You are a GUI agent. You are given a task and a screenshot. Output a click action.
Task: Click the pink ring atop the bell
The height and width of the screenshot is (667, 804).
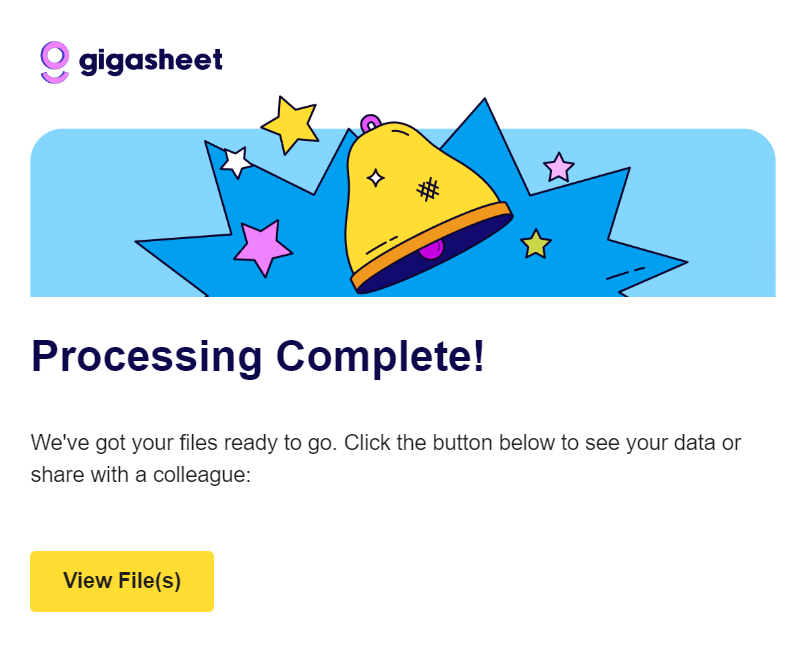point(370,124)
